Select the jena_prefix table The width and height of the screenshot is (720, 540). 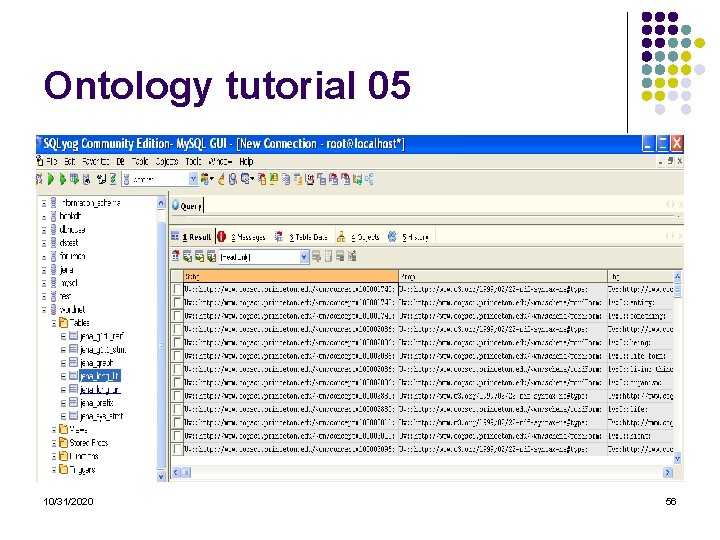[x=96, y=403]
